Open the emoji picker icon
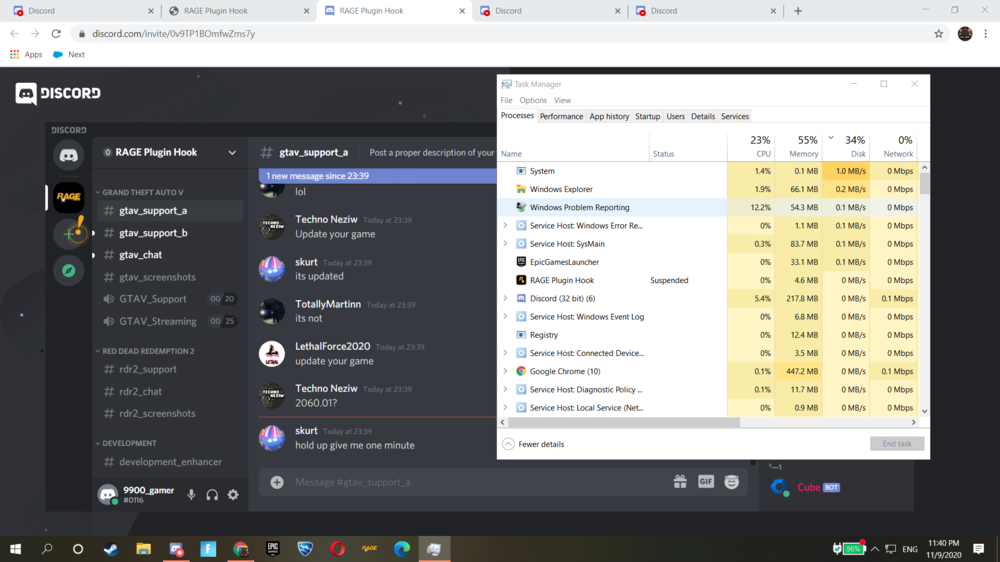Image resolution: width=1000 pixels, height=562 pixels. click(732, 482)
